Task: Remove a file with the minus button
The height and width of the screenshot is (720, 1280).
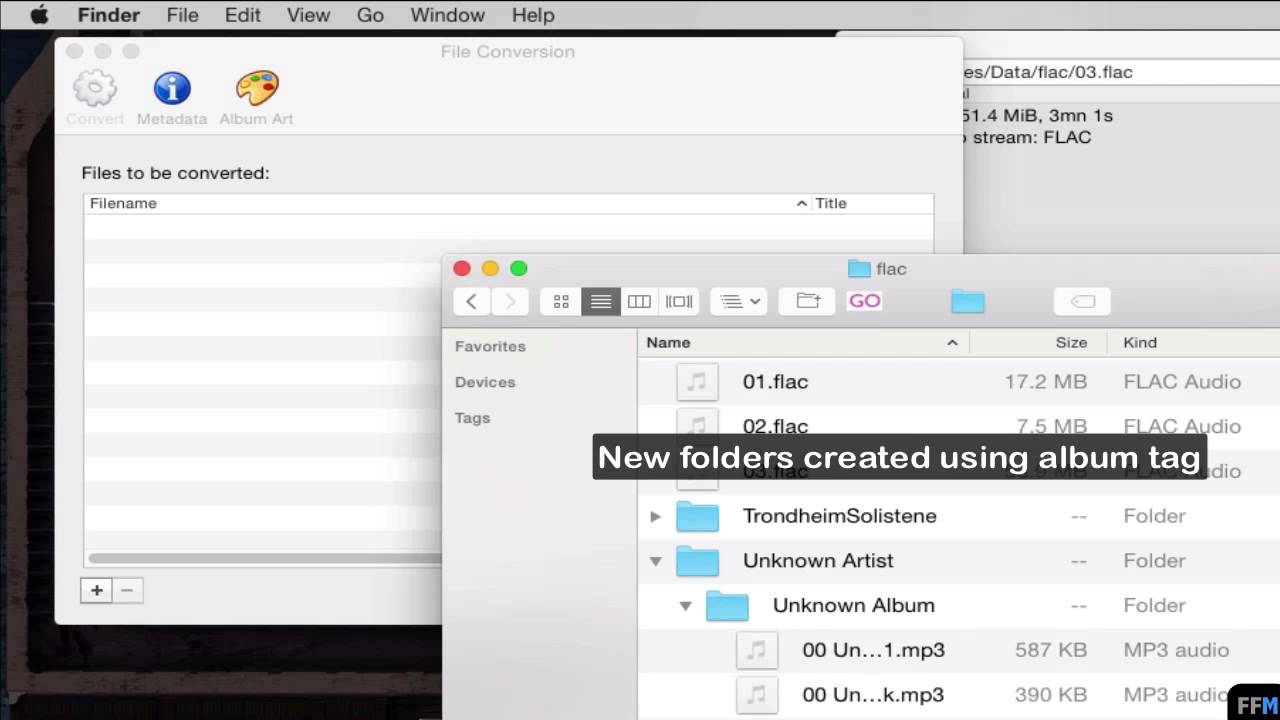Action: click(127, 590)
